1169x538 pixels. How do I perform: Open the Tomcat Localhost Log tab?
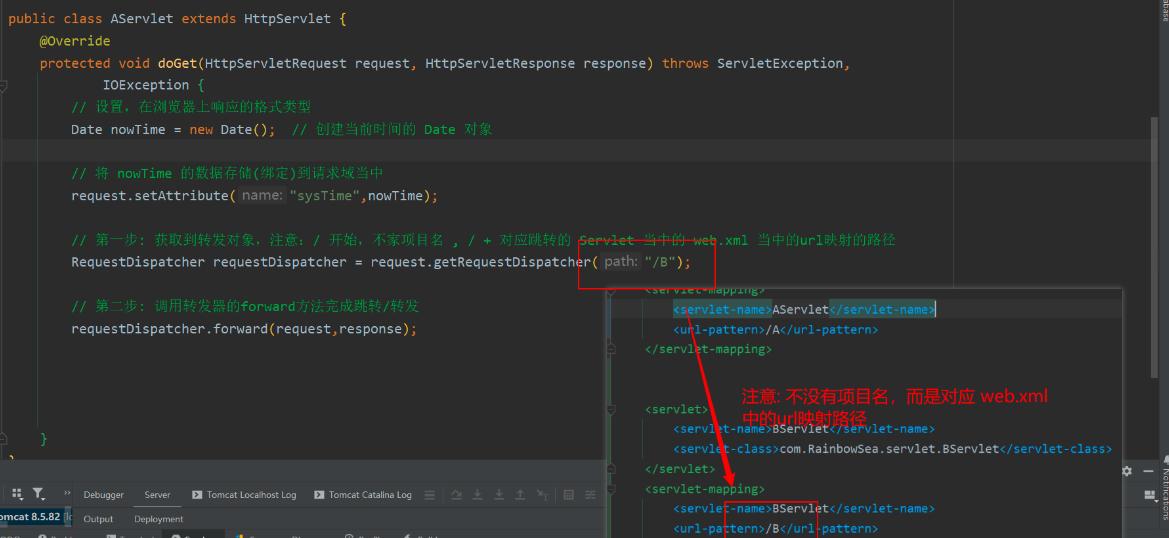pos(244,494)
